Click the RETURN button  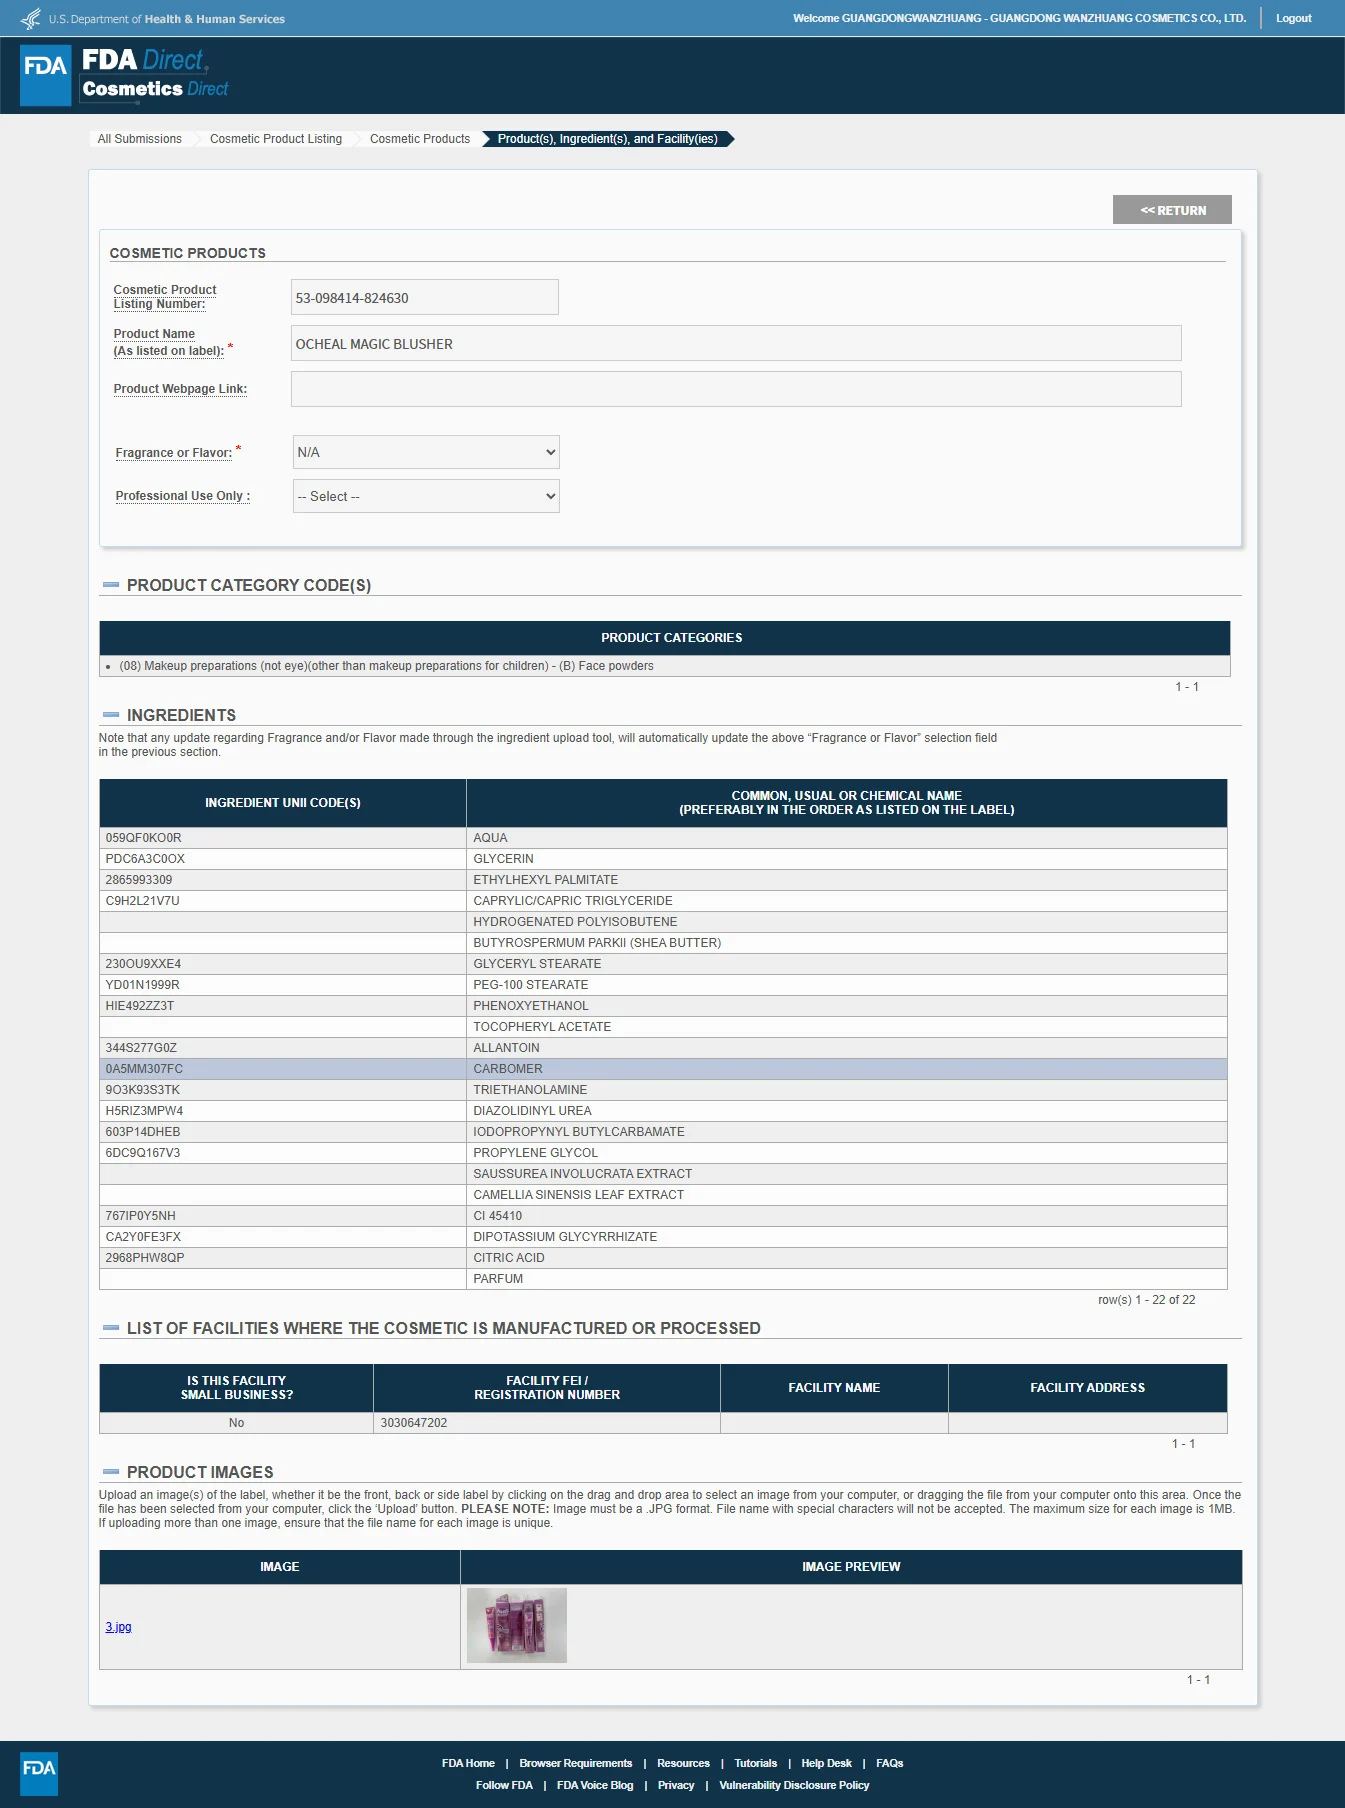(x=1172, y=210)
